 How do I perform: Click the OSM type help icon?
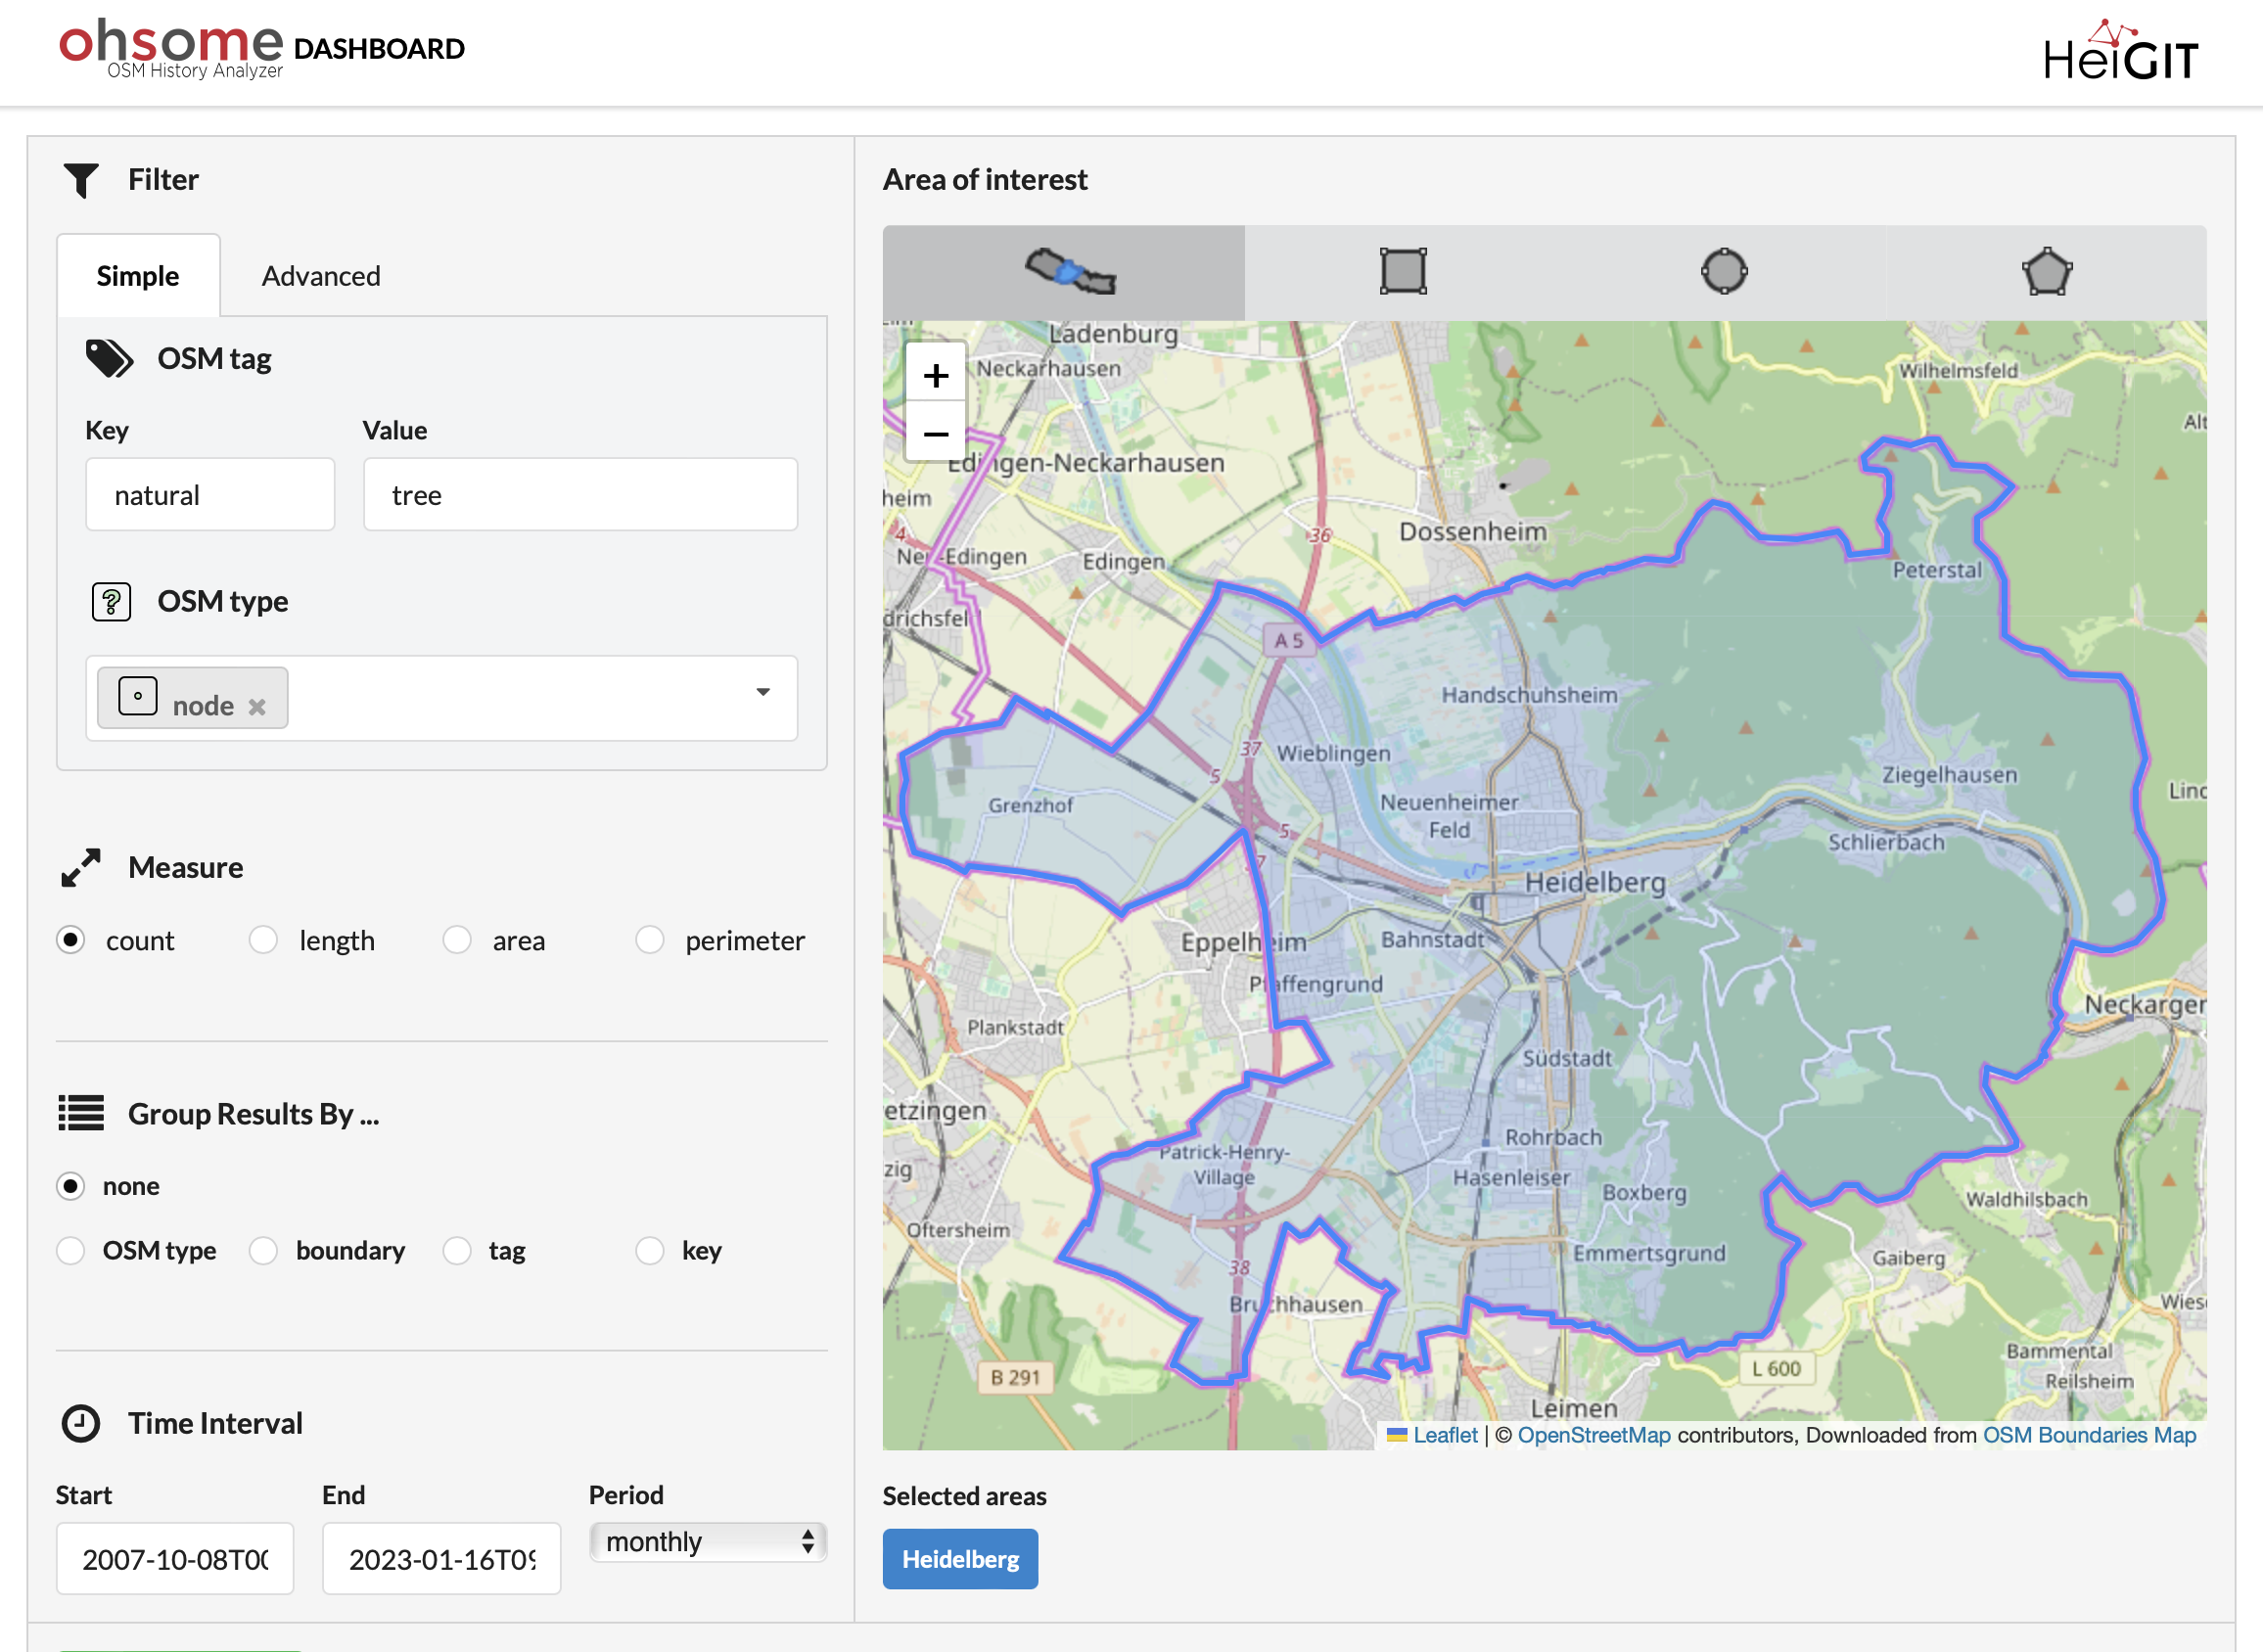click(x=111, y=602)
